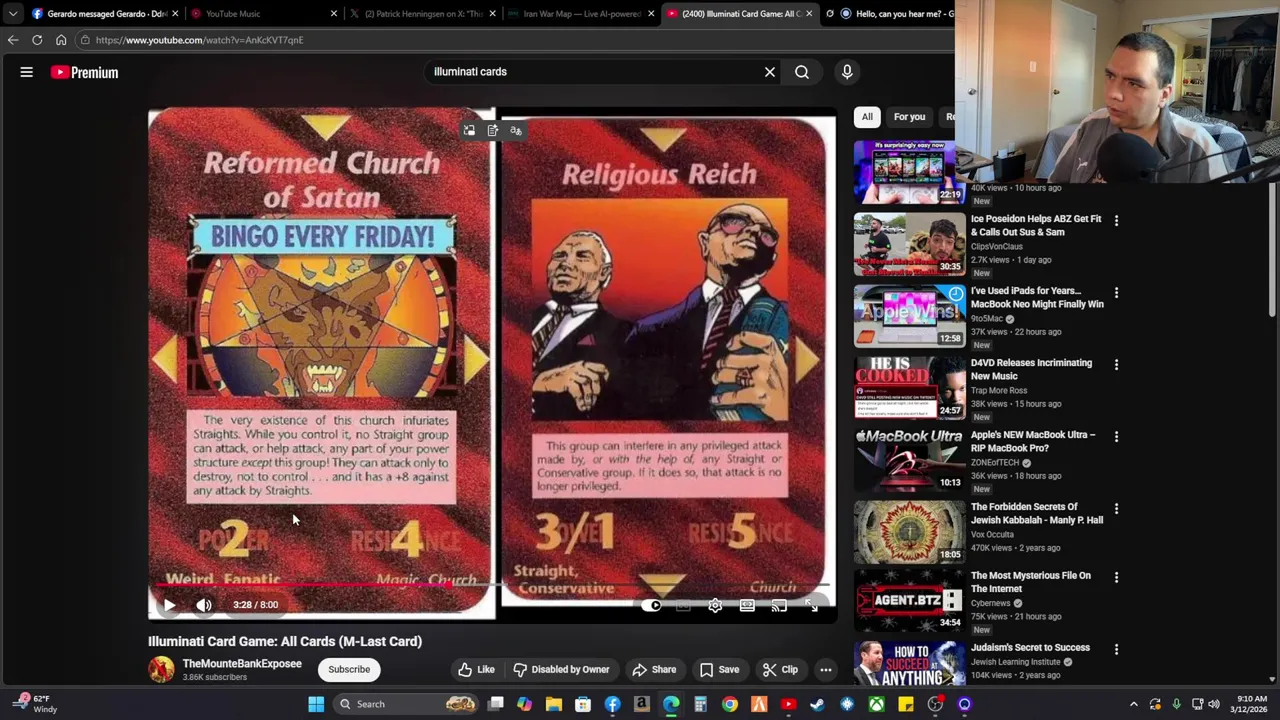Save the video to a playlist
The height and width of the screenshot is (720, 1280).
[719, 670]
